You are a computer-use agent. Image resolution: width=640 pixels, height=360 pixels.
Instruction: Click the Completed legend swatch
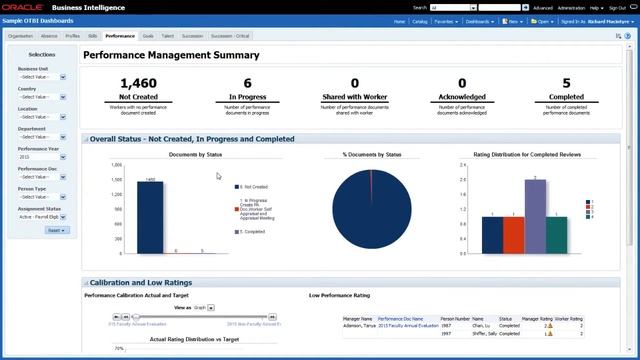237,232
